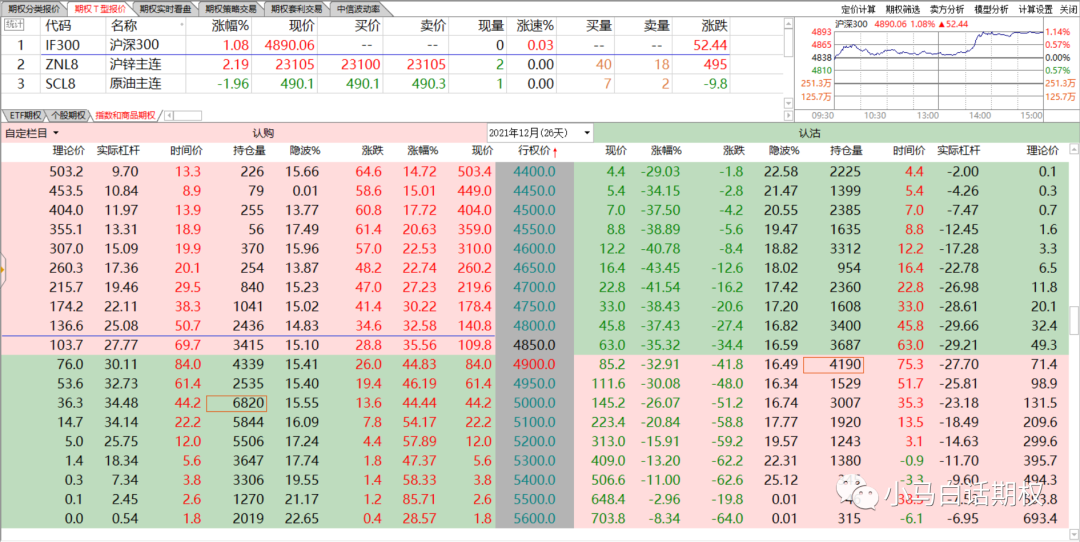Open the 自定栏目 dropdown

(32, 133)
